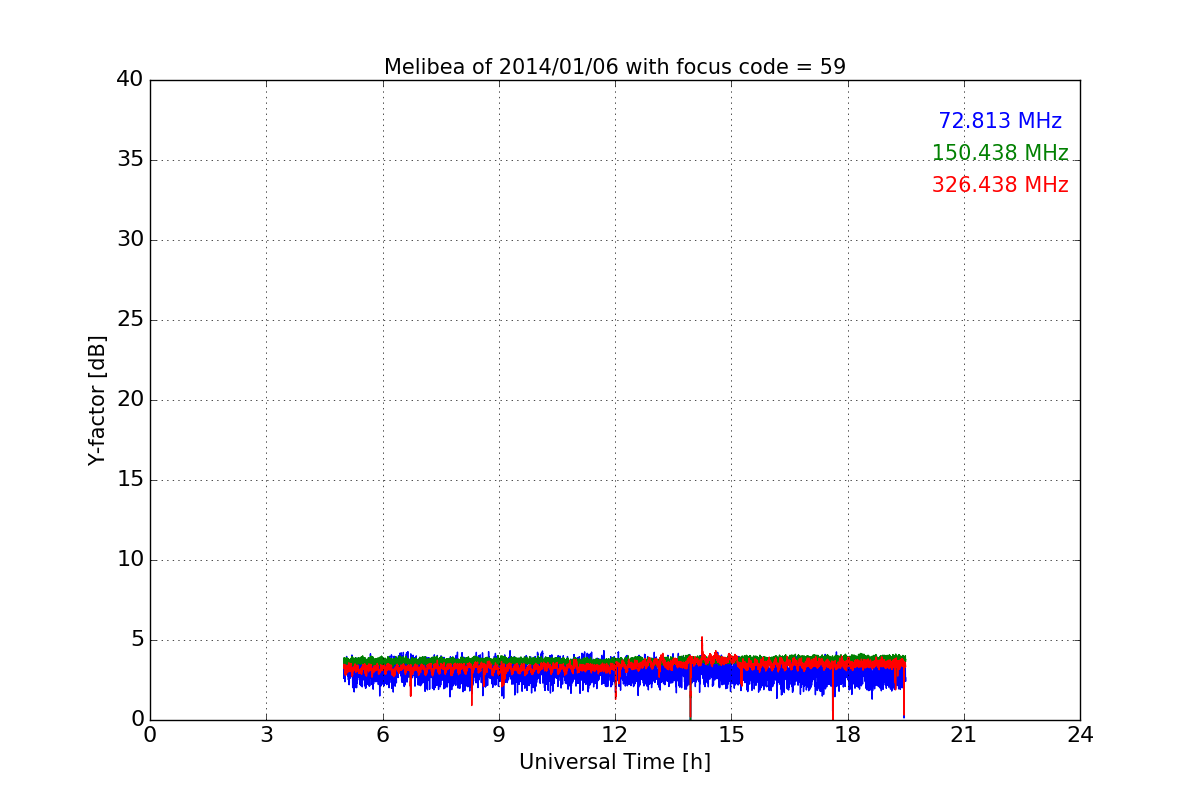This screenshot has width=1200, height=800.
Task: Click the x-axis tick label 6
Action: tap(382, 735)
